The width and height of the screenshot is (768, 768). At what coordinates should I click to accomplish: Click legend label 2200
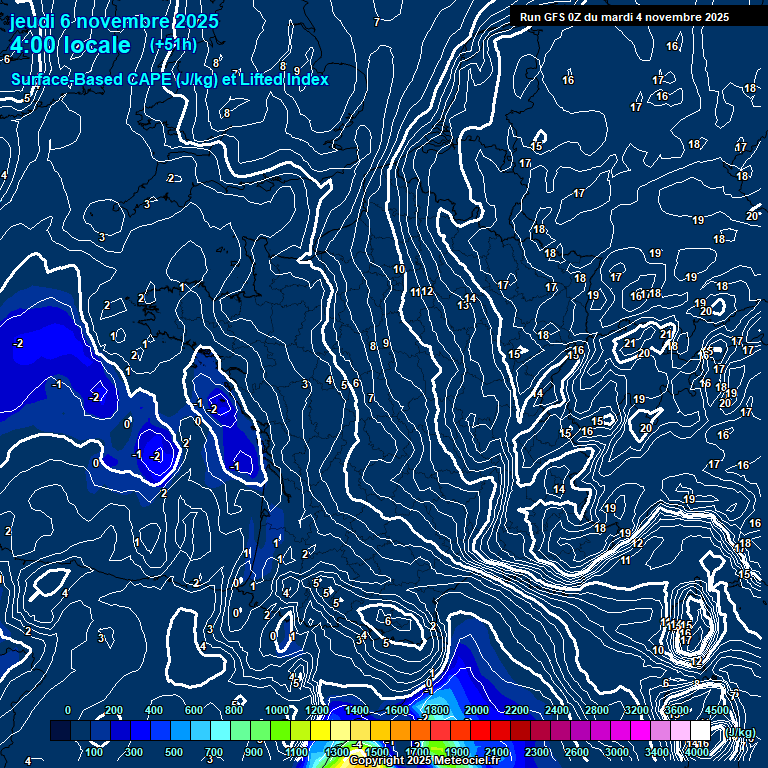(x=517, y=710)
